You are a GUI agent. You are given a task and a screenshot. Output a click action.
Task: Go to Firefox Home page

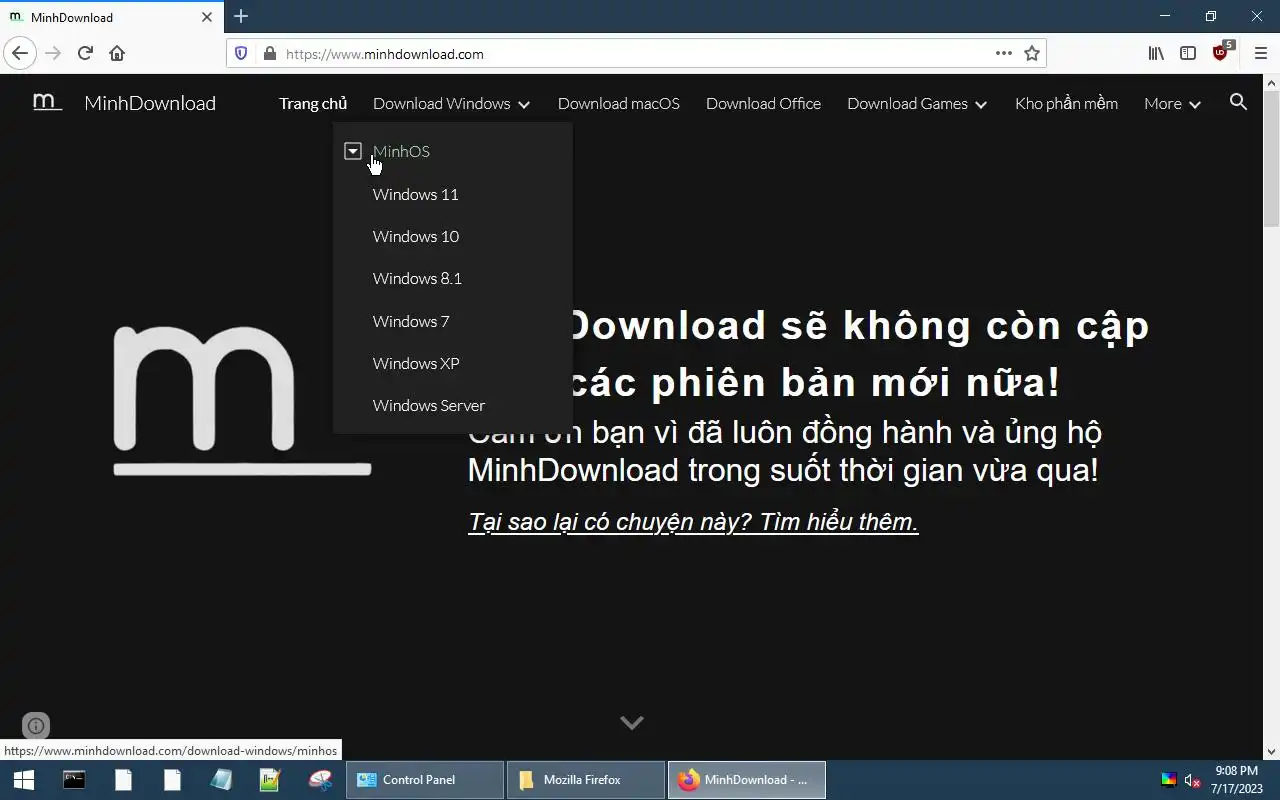tap(117, 53)
